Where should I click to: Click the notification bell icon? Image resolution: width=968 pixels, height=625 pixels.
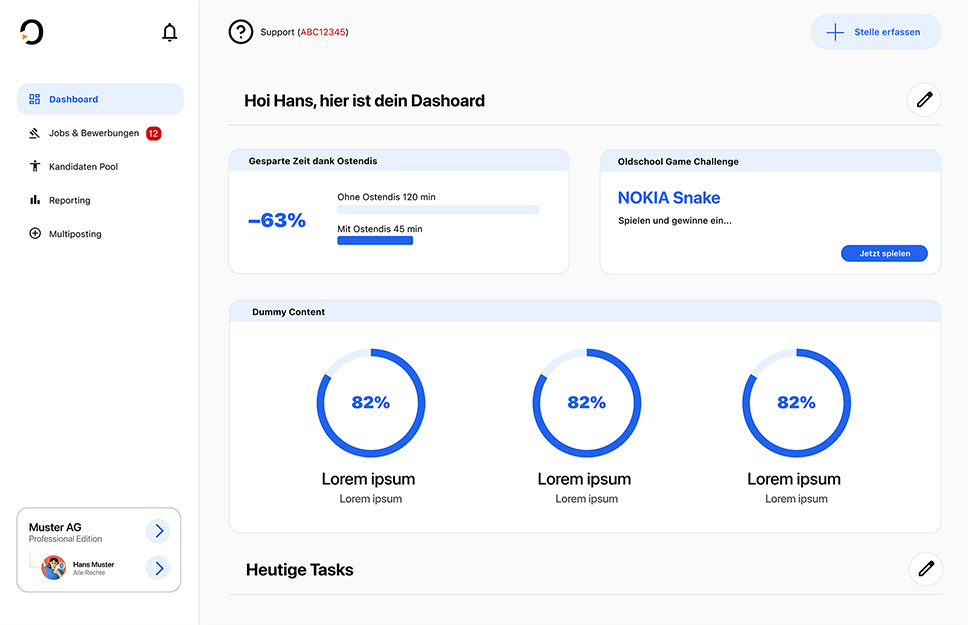pyautogui.click(x=169, y=31)
